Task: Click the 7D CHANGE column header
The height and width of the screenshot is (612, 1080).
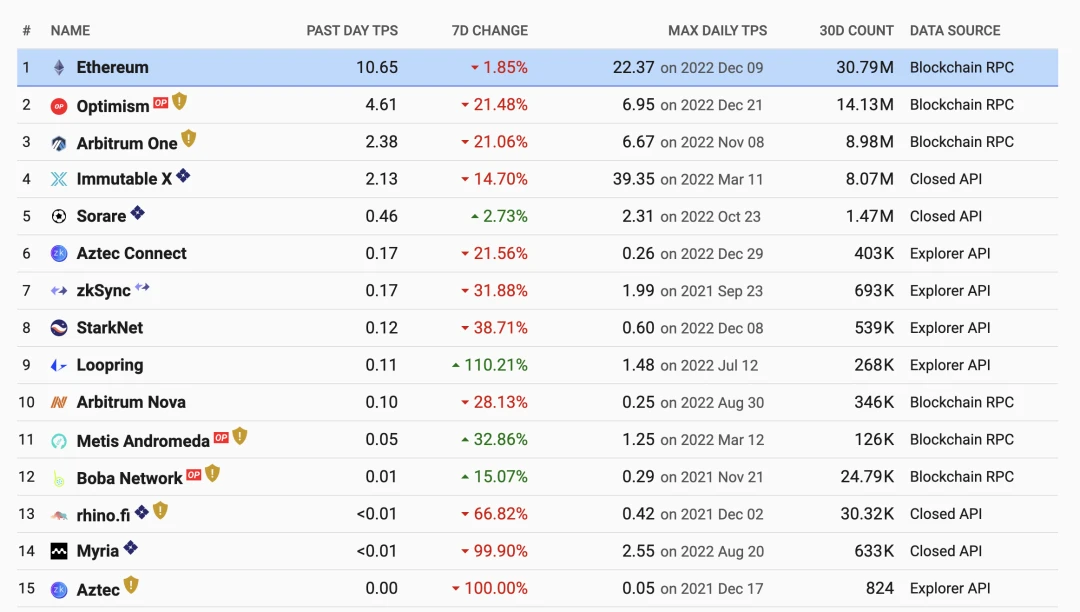Action: click(490, 30)
